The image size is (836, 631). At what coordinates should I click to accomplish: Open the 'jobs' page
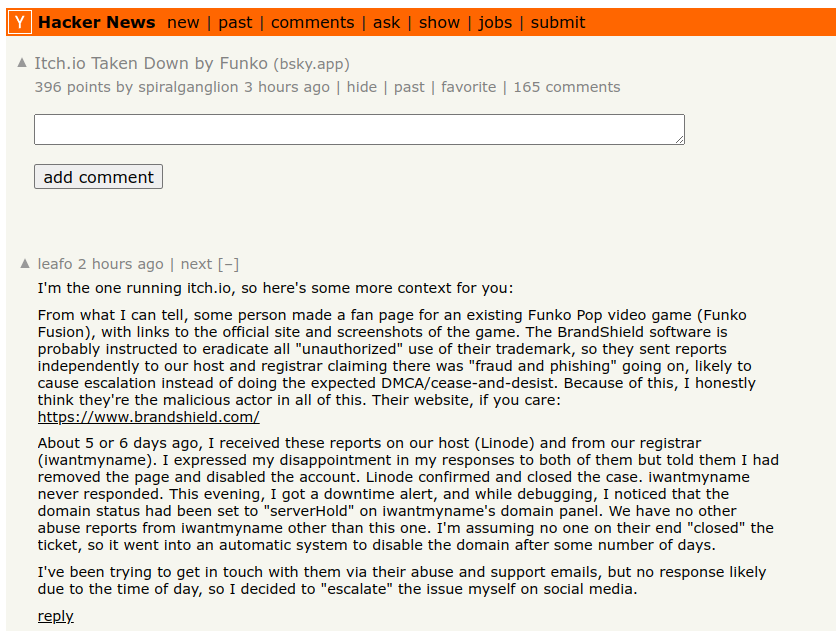(x=495, y=22)
